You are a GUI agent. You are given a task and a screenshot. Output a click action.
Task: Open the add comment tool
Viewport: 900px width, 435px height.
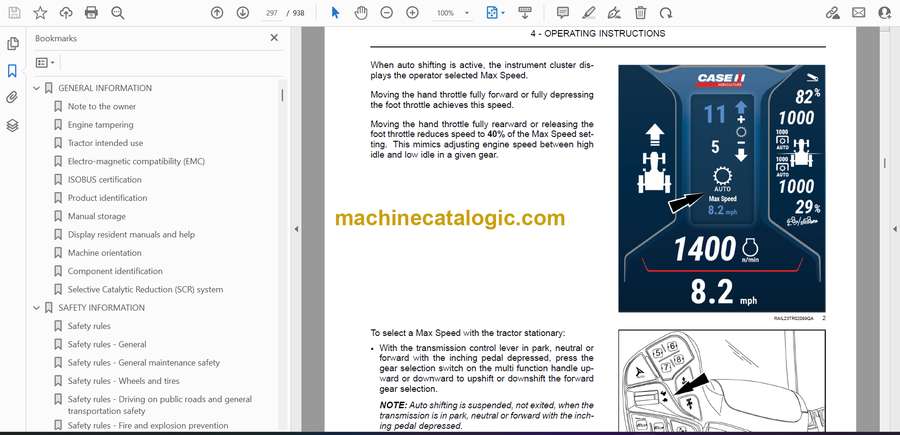point(563,13)
